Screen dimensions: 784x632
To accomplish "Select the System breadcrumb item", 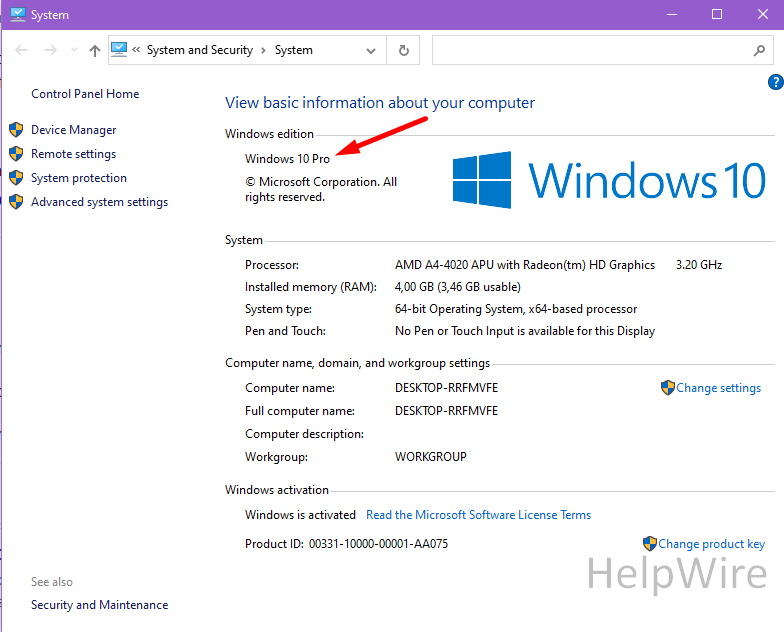I will click(294, 50).
